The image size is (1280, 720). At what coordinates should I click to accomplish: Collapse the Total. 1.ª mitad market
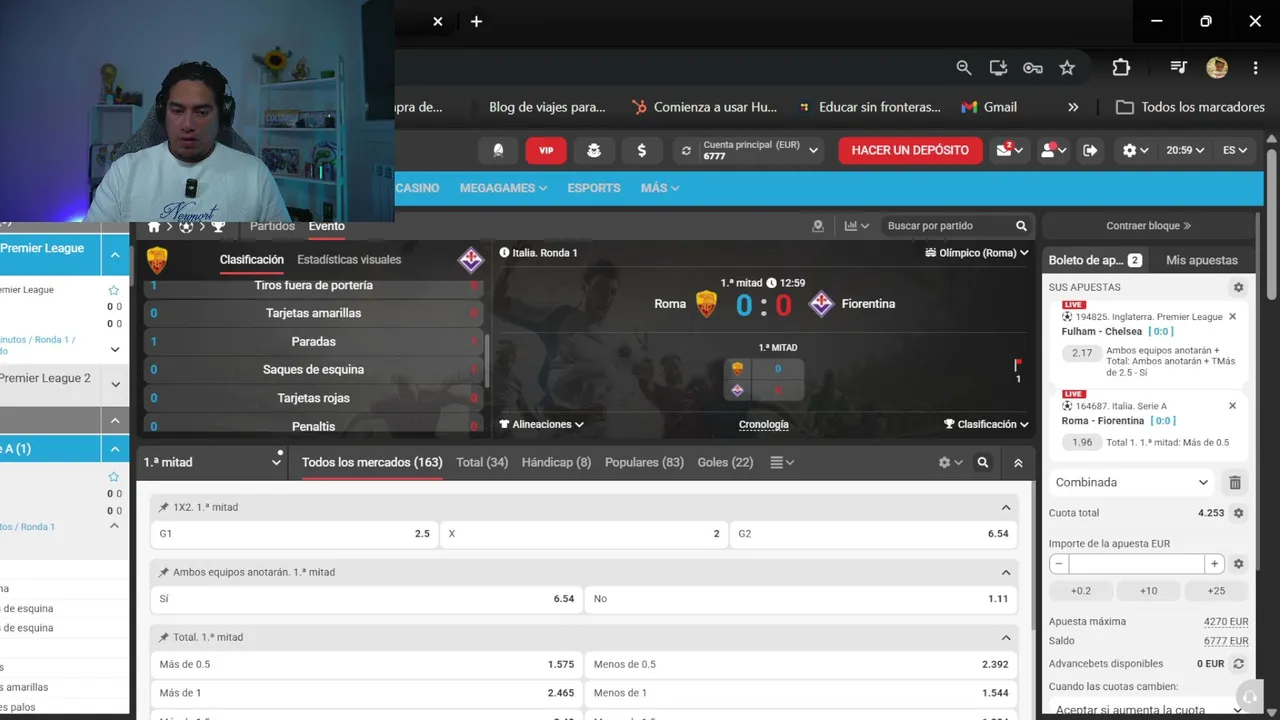point(1006,638)
